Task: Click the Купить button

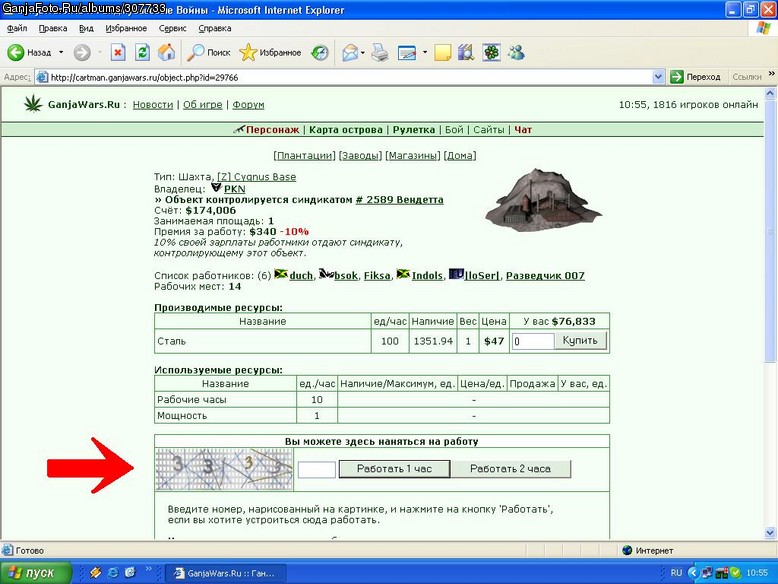Action: click(x=580, y=341)
